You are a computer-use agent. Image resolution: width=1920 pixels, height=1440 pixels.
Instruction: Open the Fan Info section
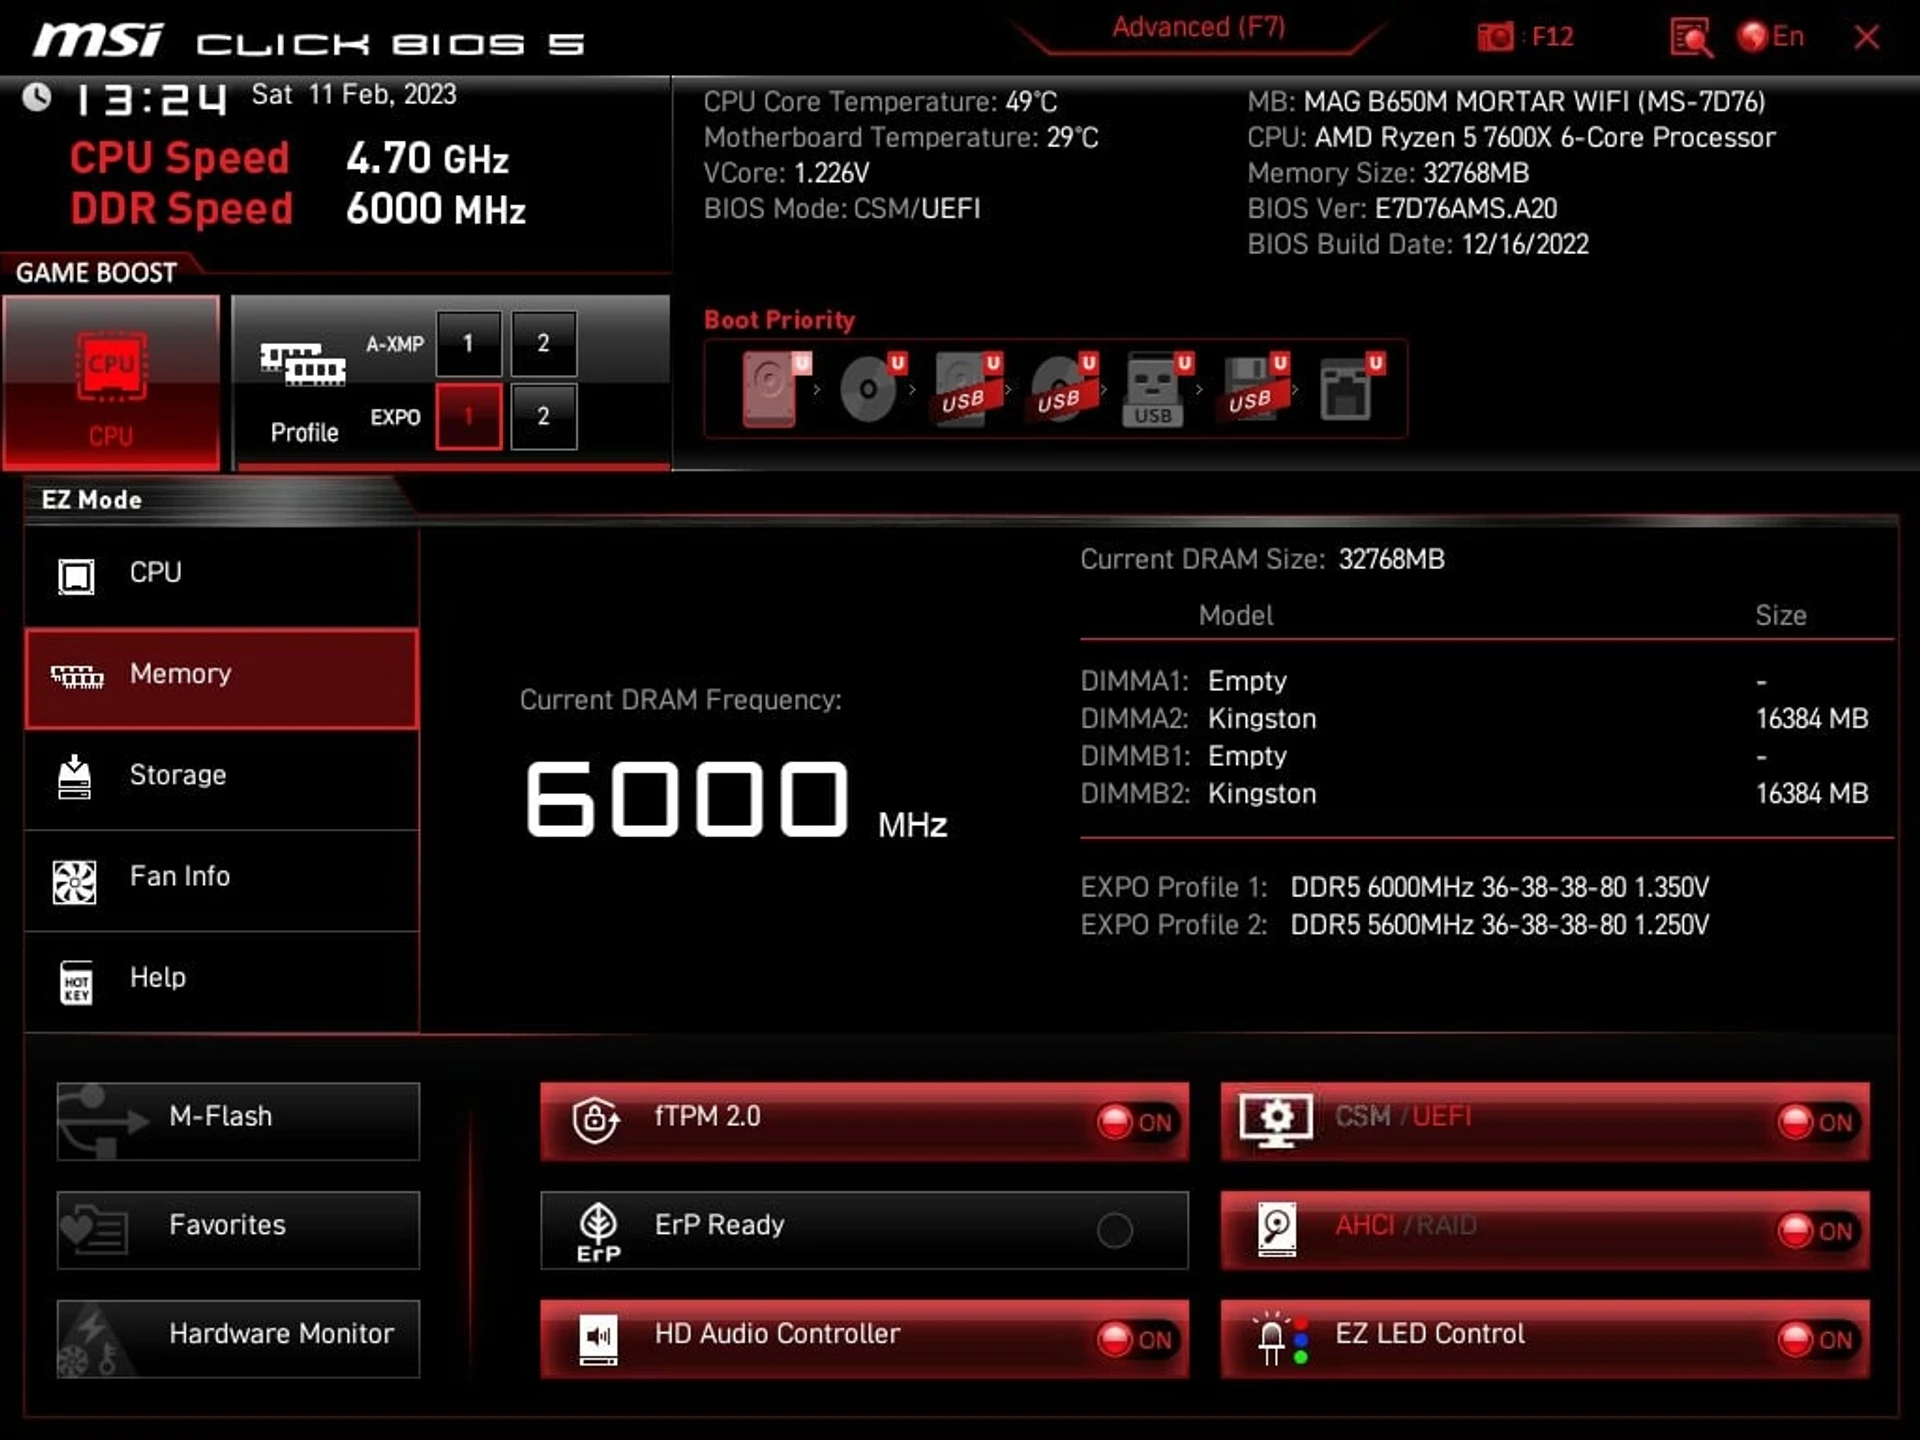point(221,880)
